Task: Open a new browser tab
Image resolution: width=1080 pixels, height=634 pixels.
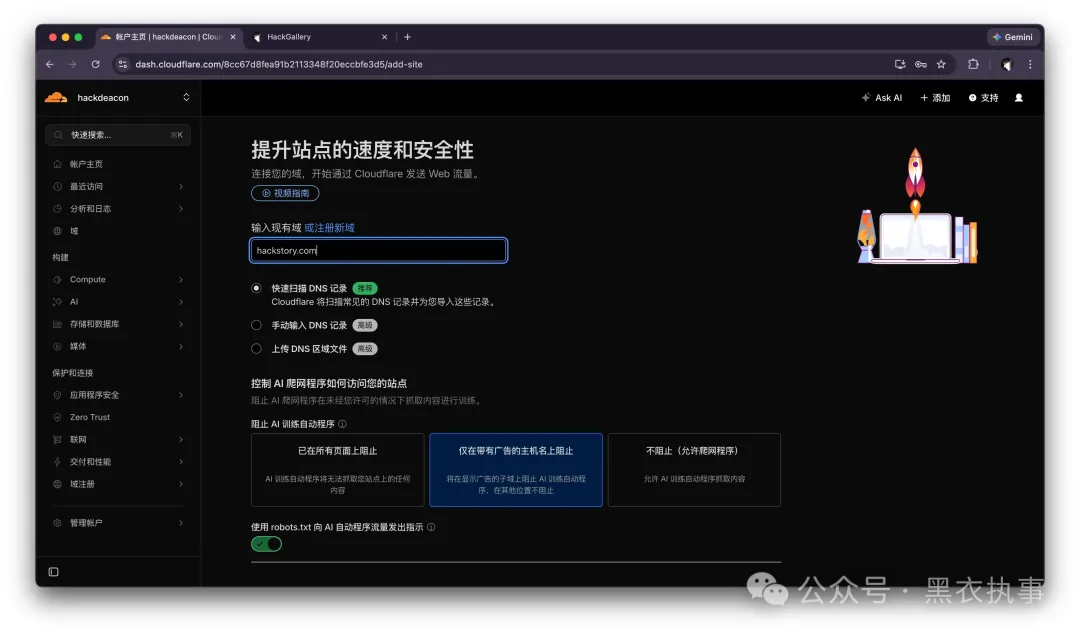Action: coord(408,37)
